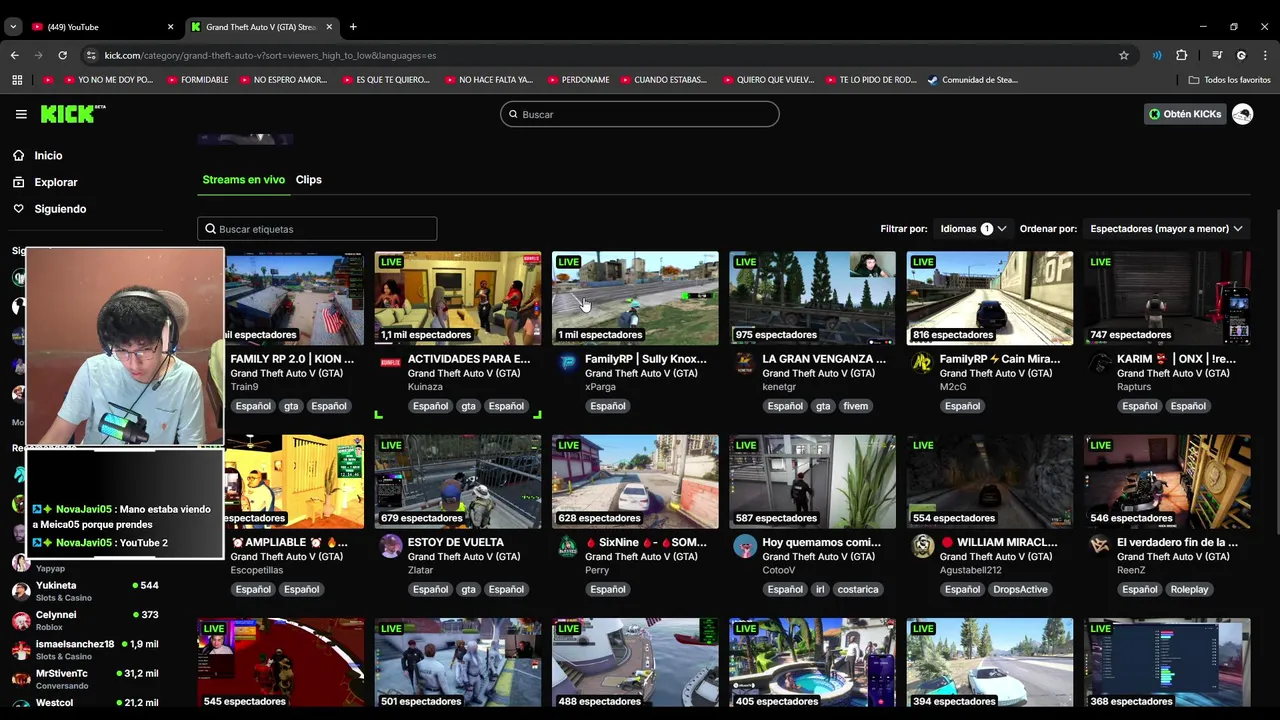
Task: Open a new browser tab
Action: click(353, 27)
